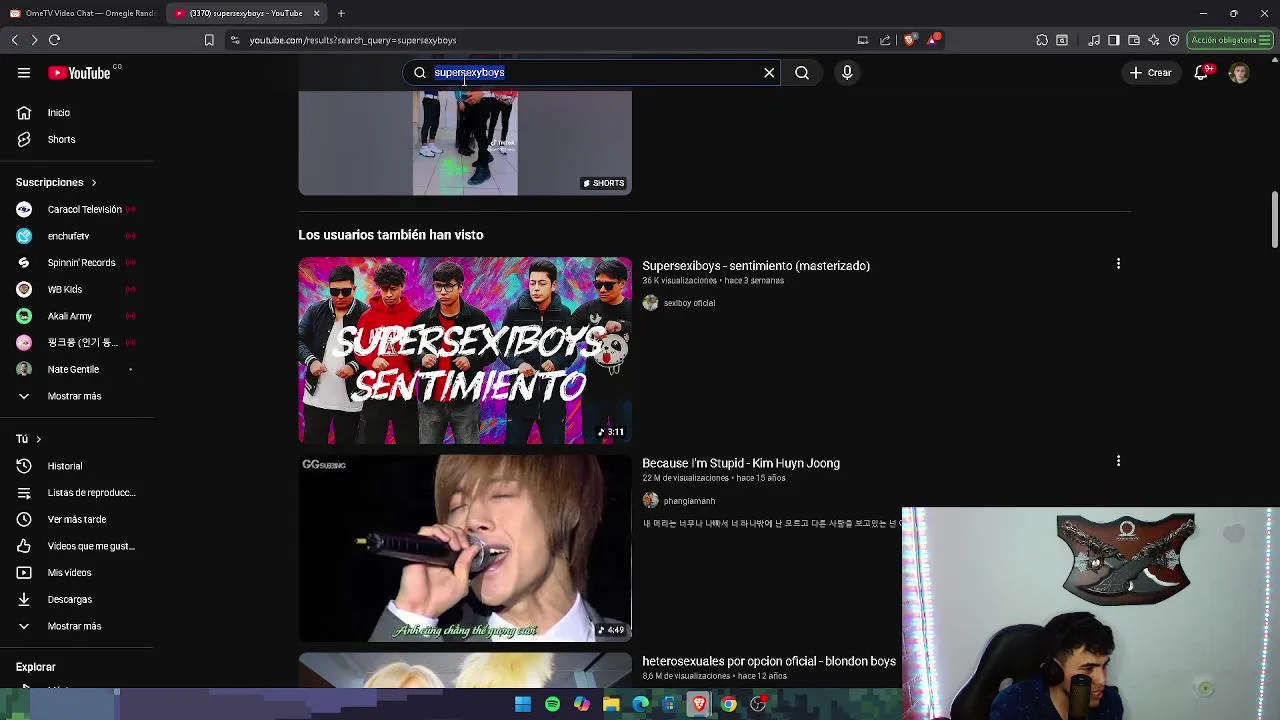1280x720 pixels.
Task: Open Google Chrome from the taskbar
Action: click(x=729, y=704)
